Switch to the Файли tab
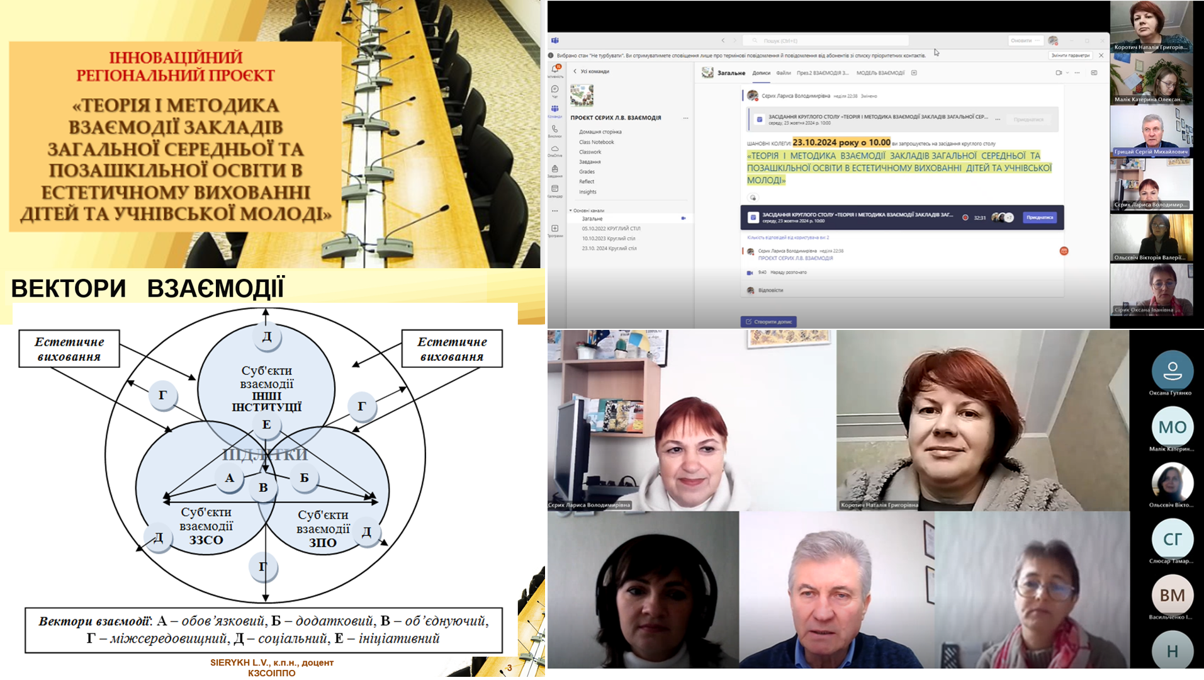 [x=783, y=73]
